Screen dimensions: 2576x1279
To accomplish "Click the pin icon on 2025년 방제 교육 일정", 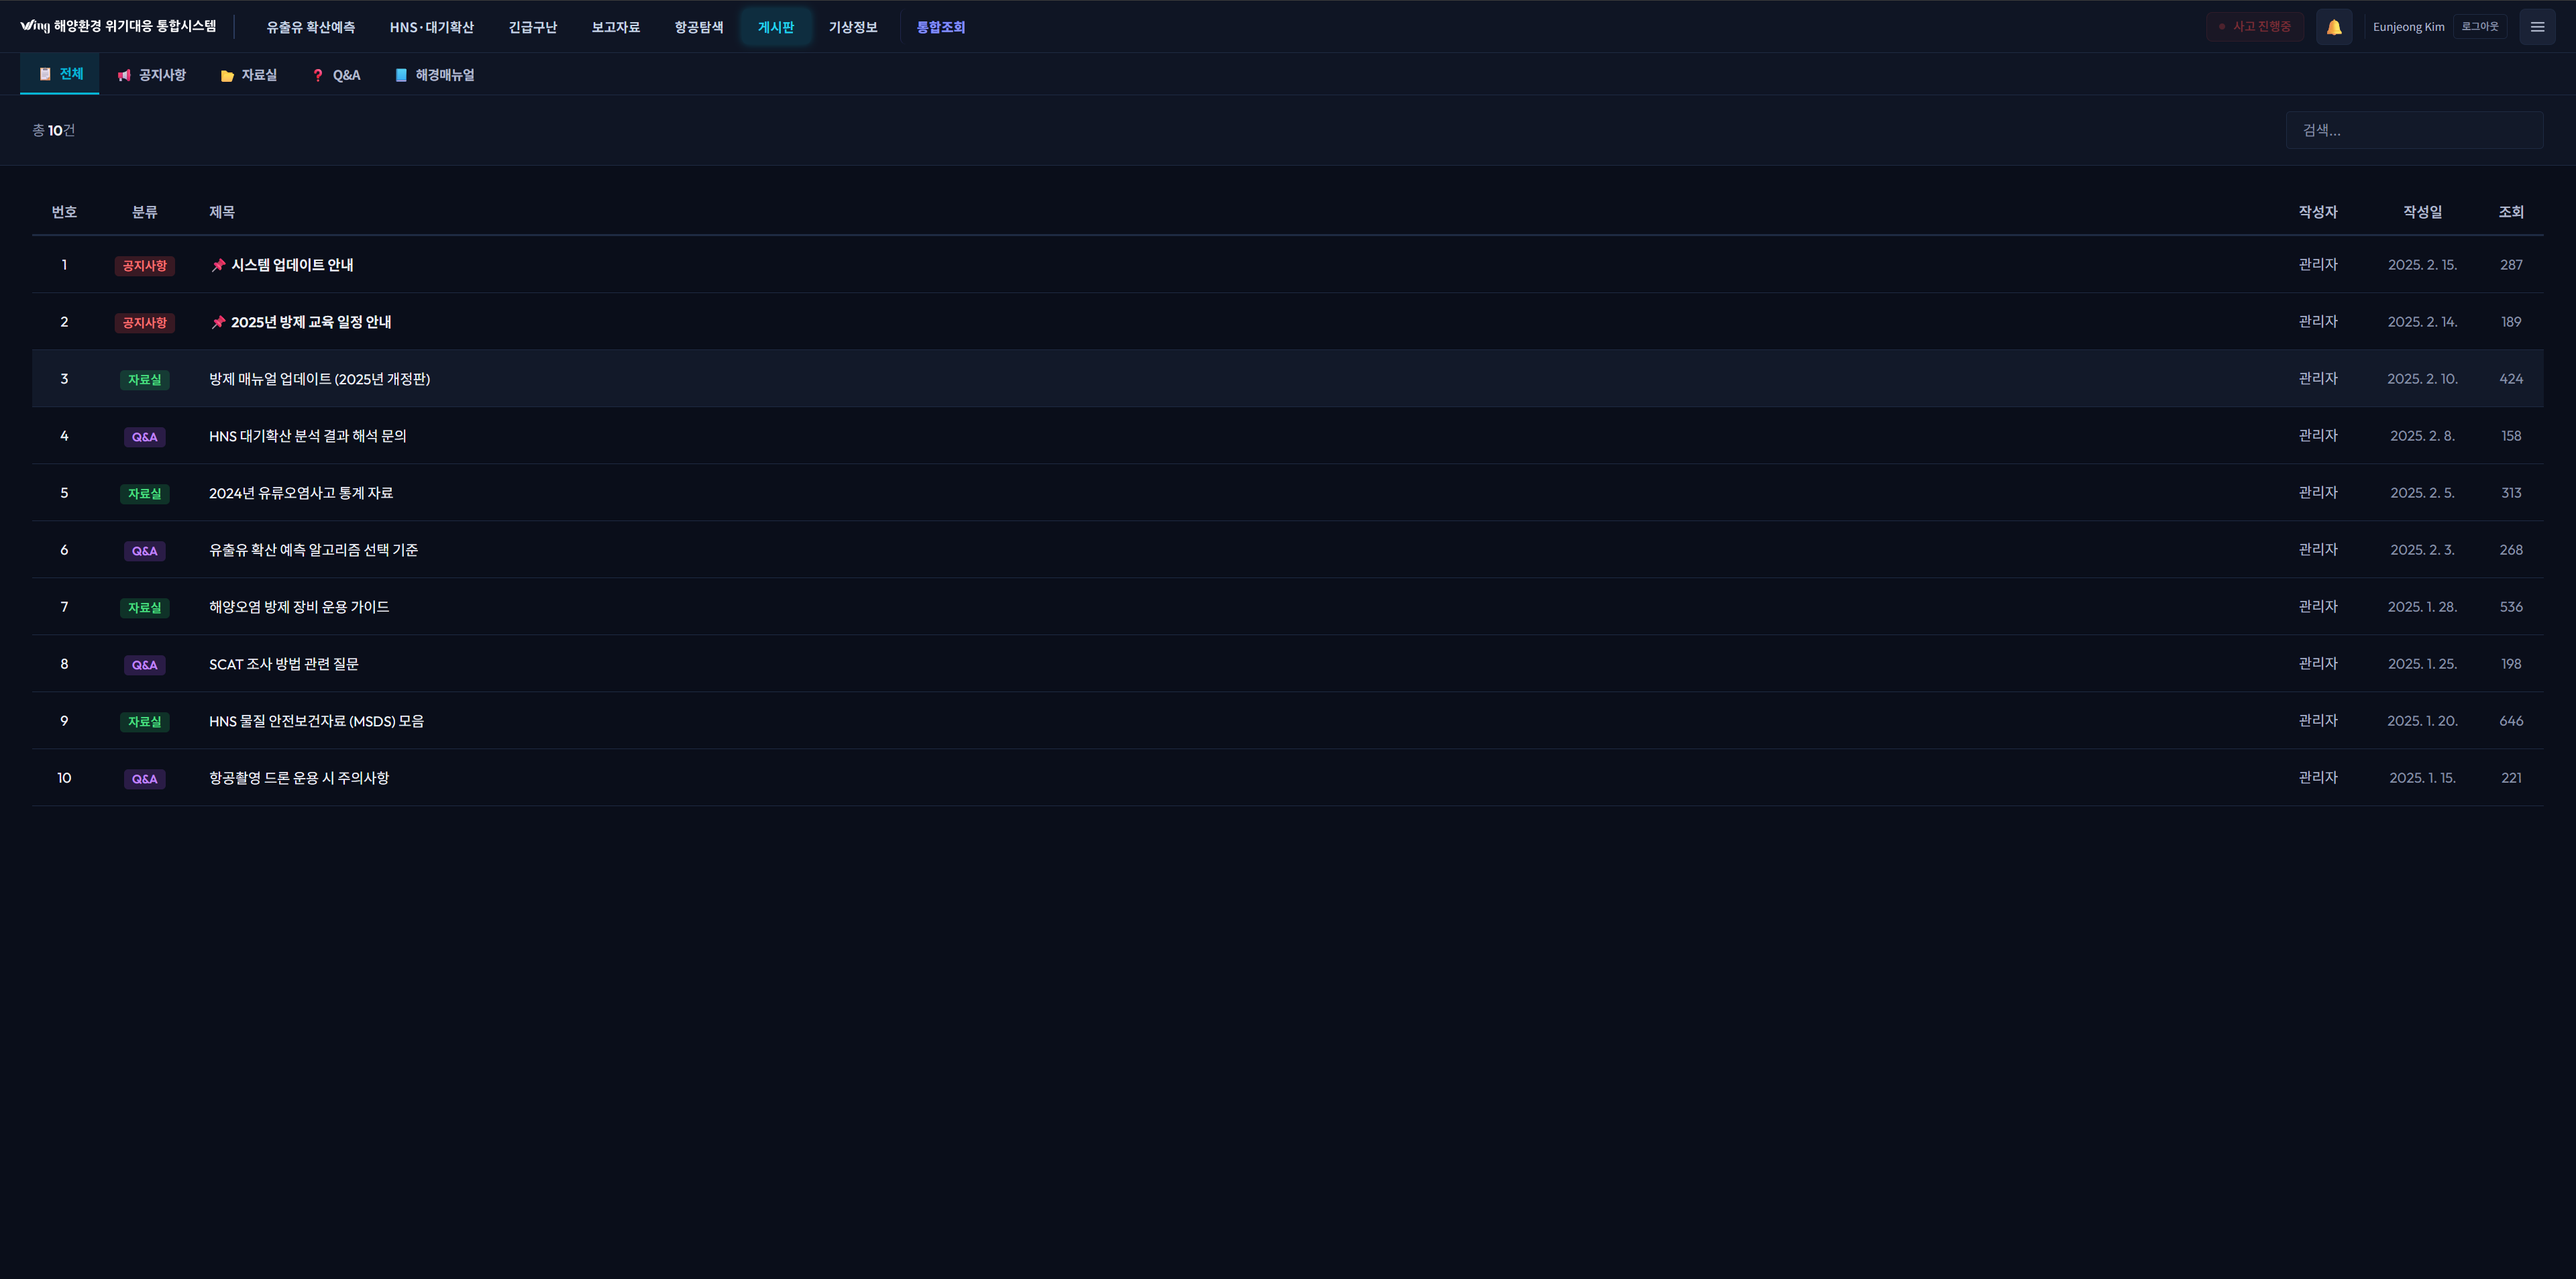I will coord(218,322).
